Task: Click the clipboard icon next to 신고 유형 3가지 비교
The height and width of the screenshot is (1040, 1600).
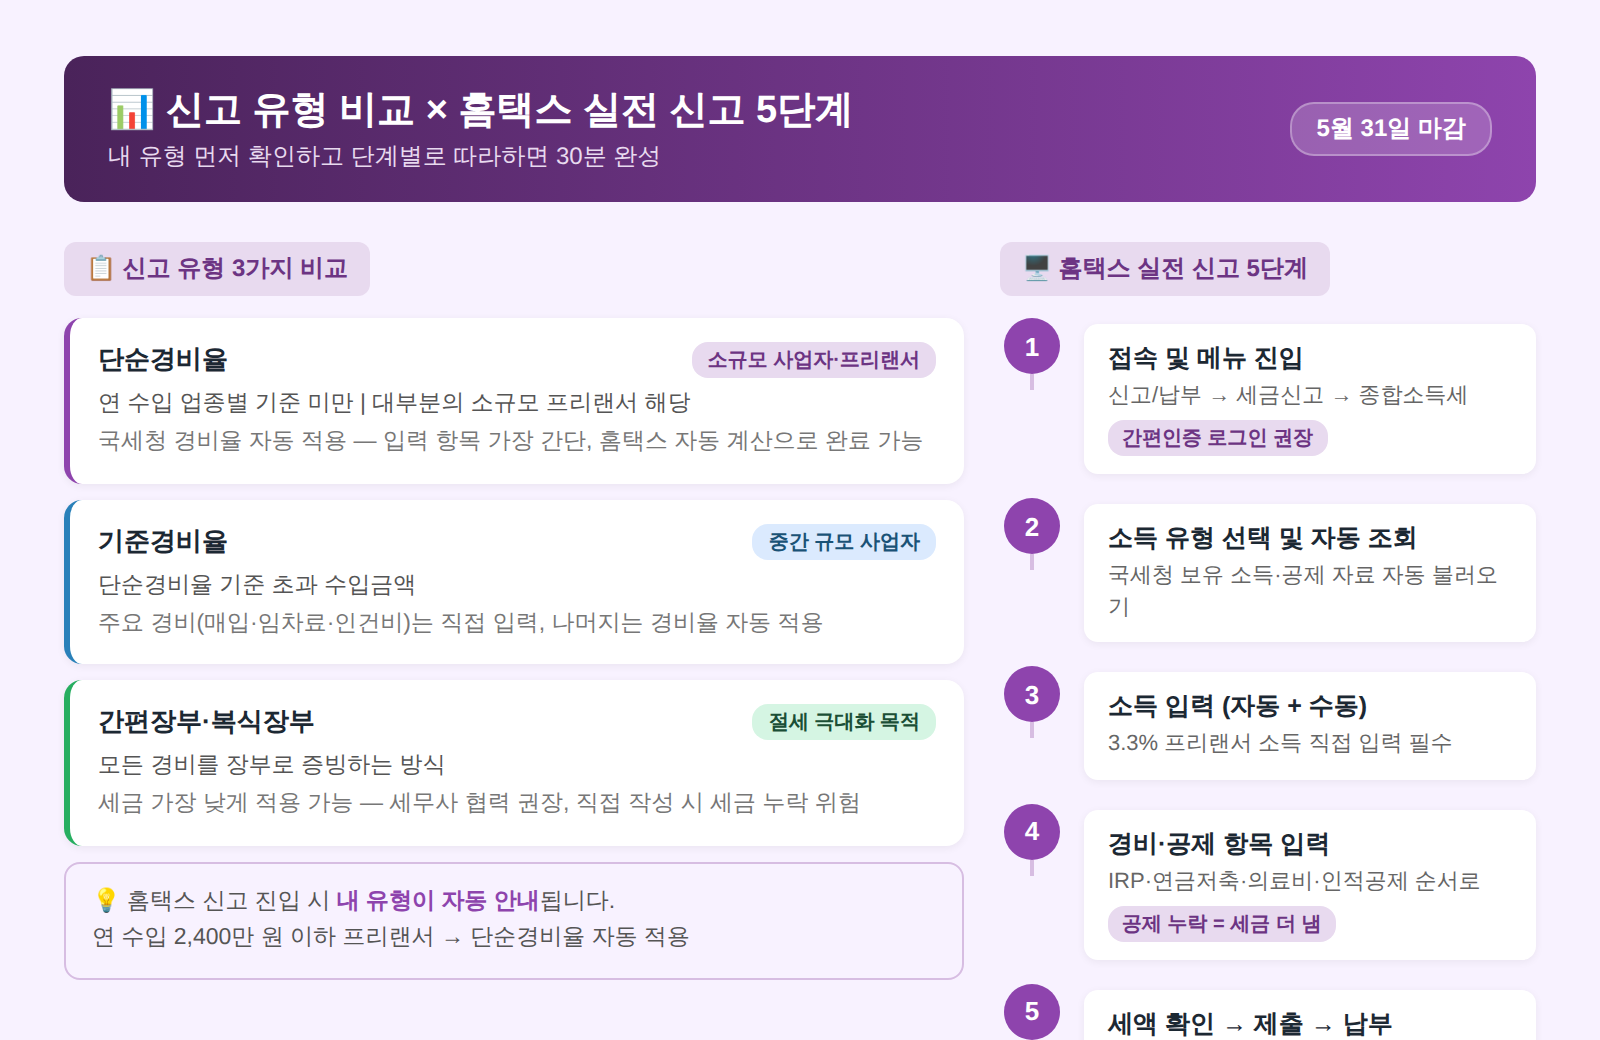Action: pyautogui.click(x=100, y=267)
